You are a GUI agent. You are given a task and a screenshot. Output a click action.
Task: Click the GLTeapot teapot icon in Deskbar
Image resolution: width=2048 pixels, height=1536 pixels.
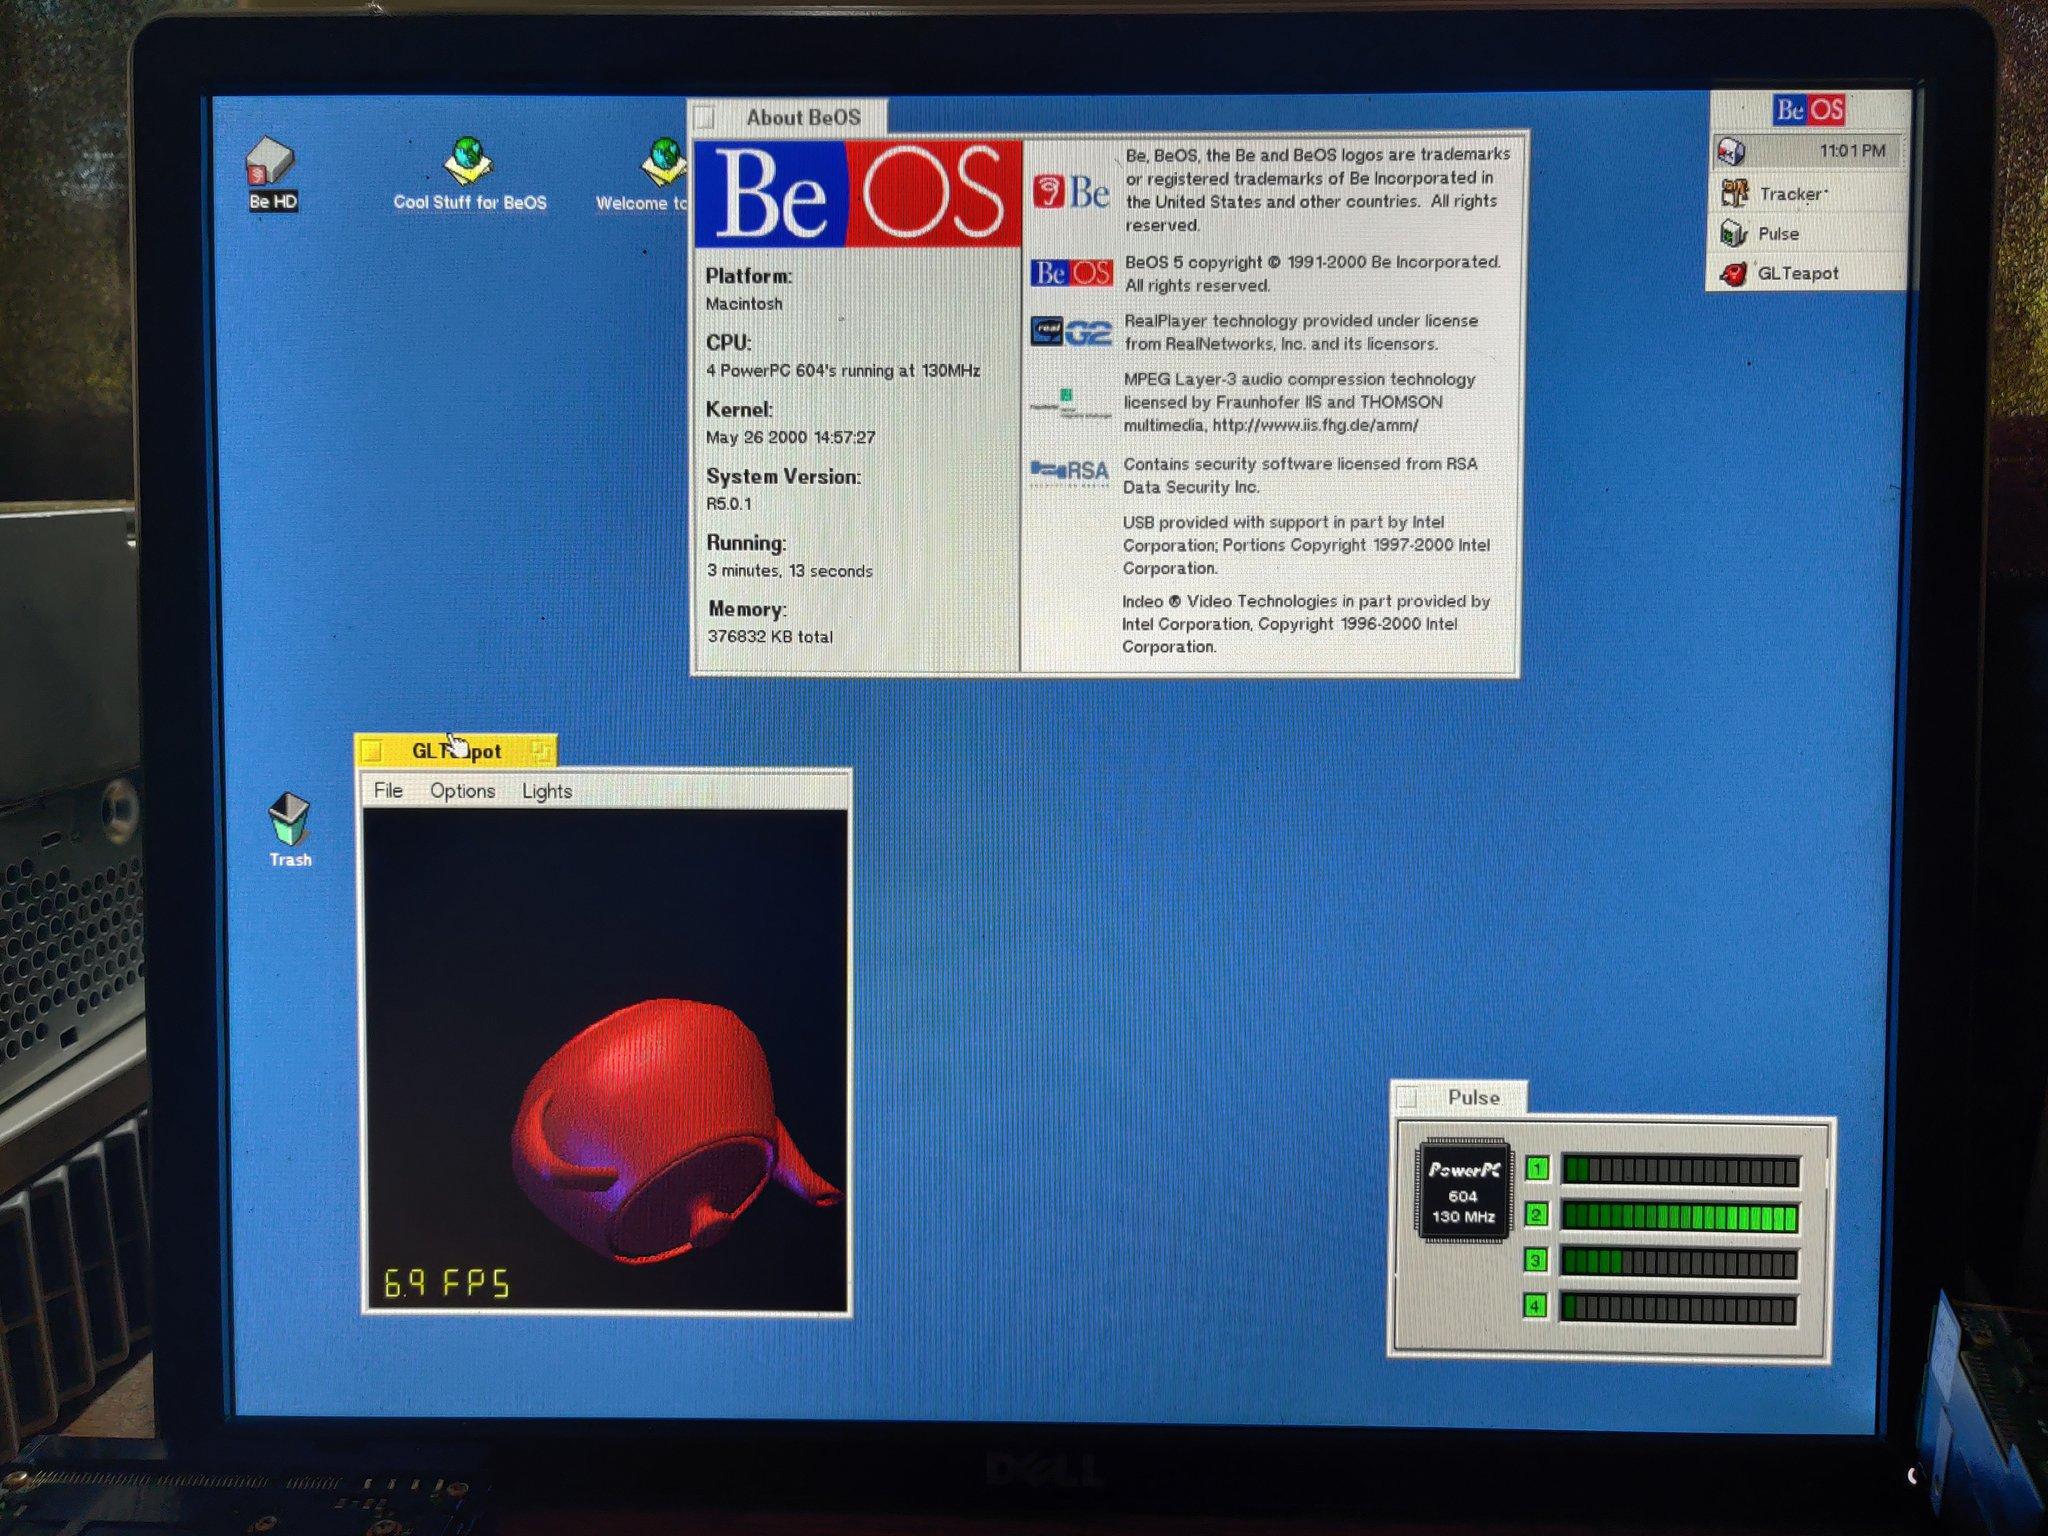coord(1733,273)
